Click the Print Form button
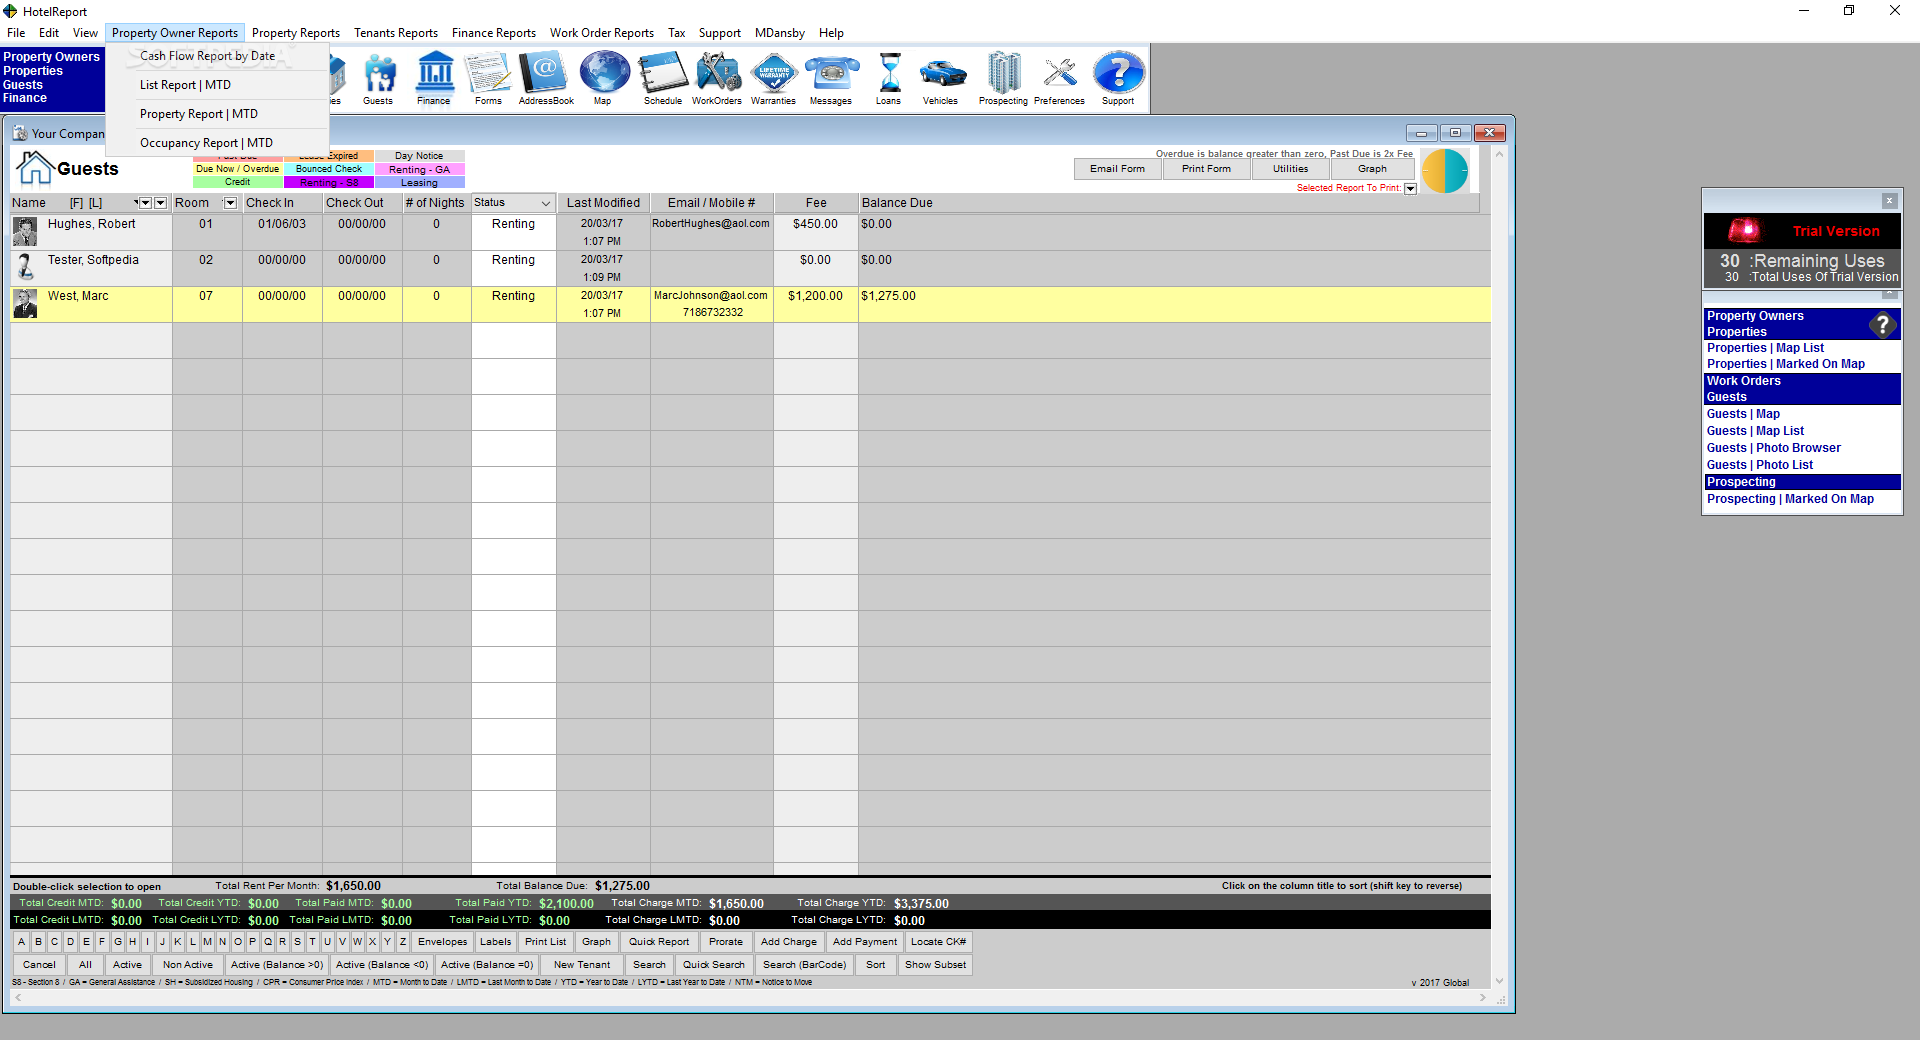1920x1040 pixels. coord(1206,169)
